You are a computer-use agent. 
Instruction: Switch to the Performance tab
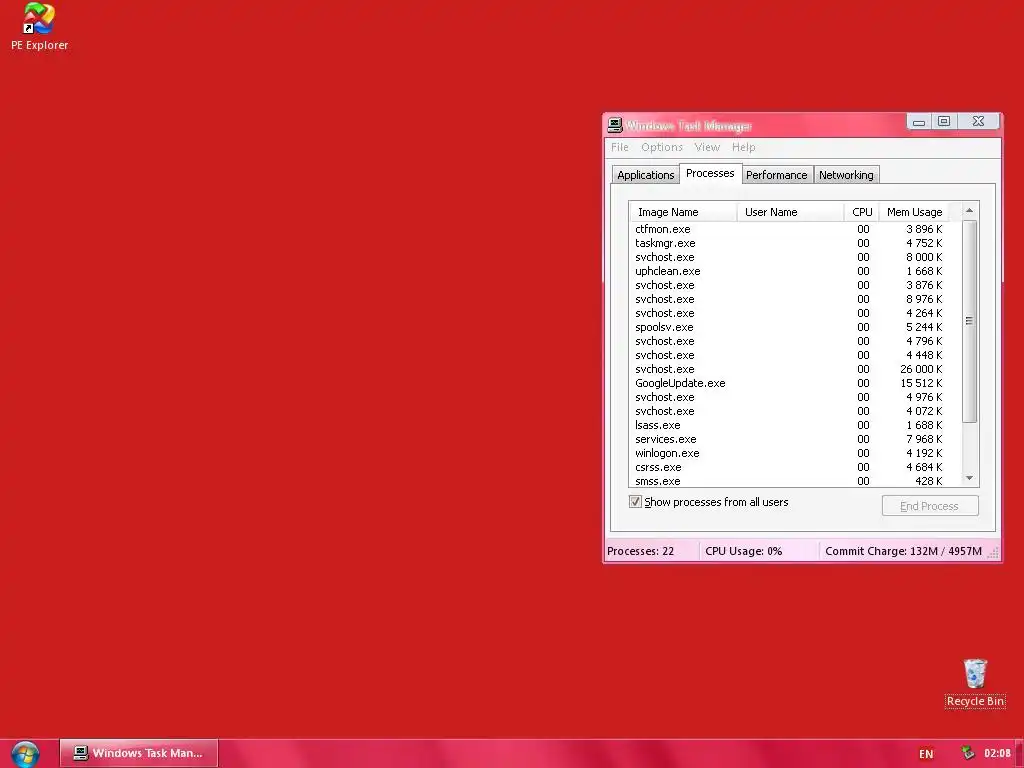pyautogui.click(x=776, y=175)
